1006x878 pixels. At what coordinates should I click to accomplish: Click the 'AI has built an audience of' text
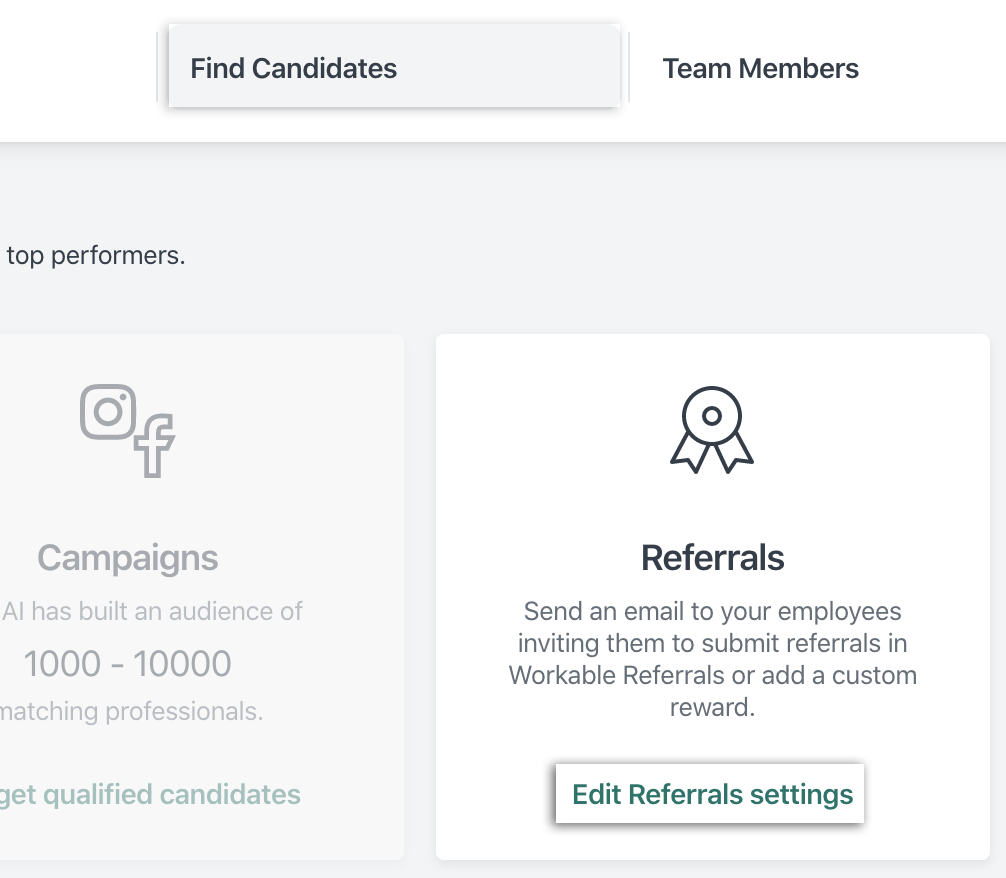tap(152, 611)
